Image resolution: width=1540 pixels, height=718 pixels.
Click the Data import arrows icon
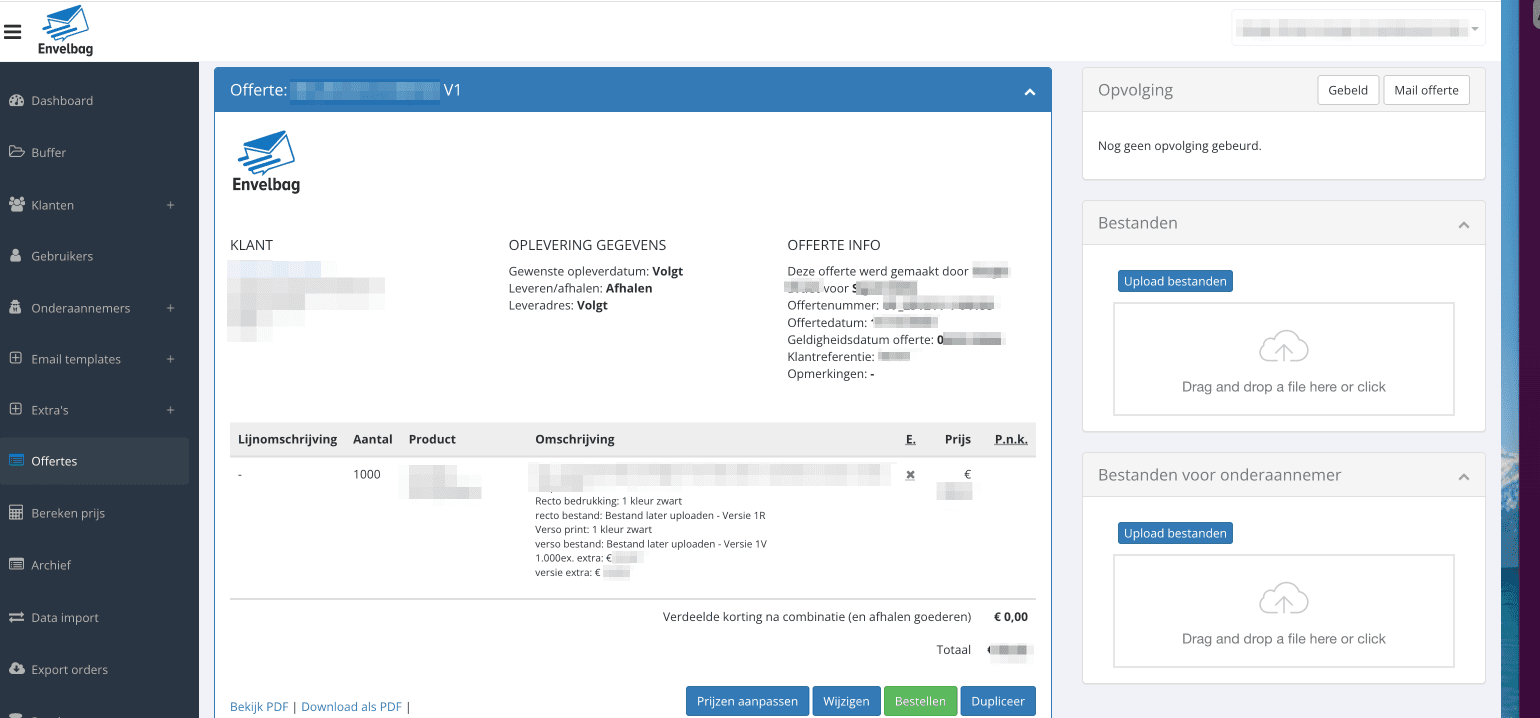(16, 618)
